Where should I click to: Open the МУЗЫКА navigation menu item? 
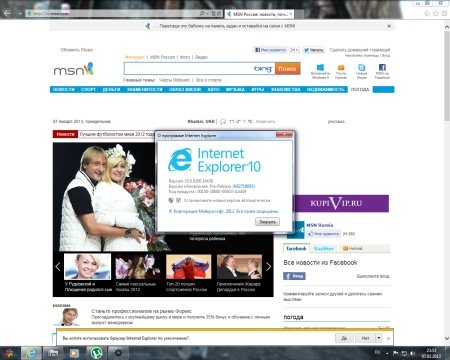pos(235,89)
